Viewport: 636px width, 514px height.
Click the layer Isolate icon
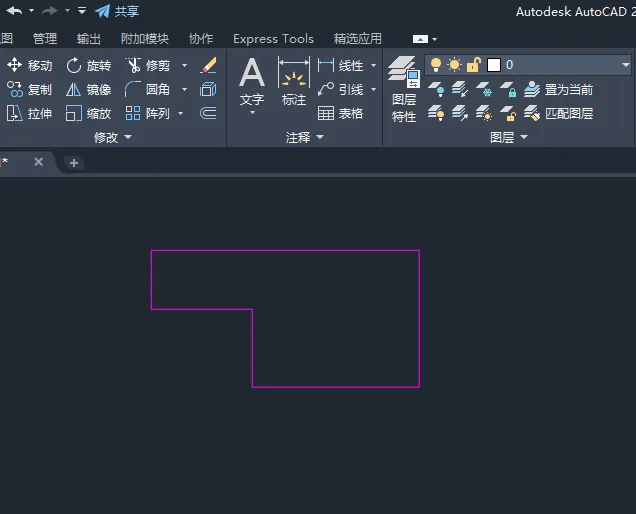pyautogui.click(x=460, y=89)
